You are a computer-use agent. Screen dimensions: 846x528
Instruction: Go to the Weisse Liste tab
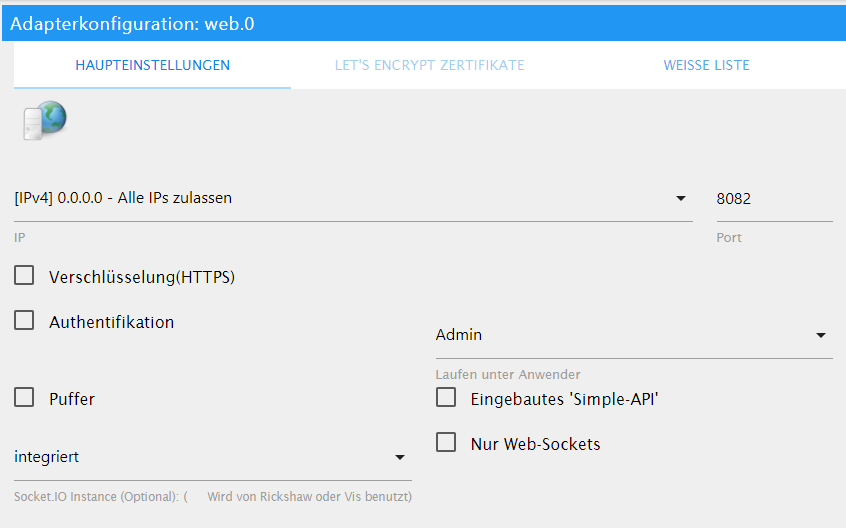pos(706,65)
